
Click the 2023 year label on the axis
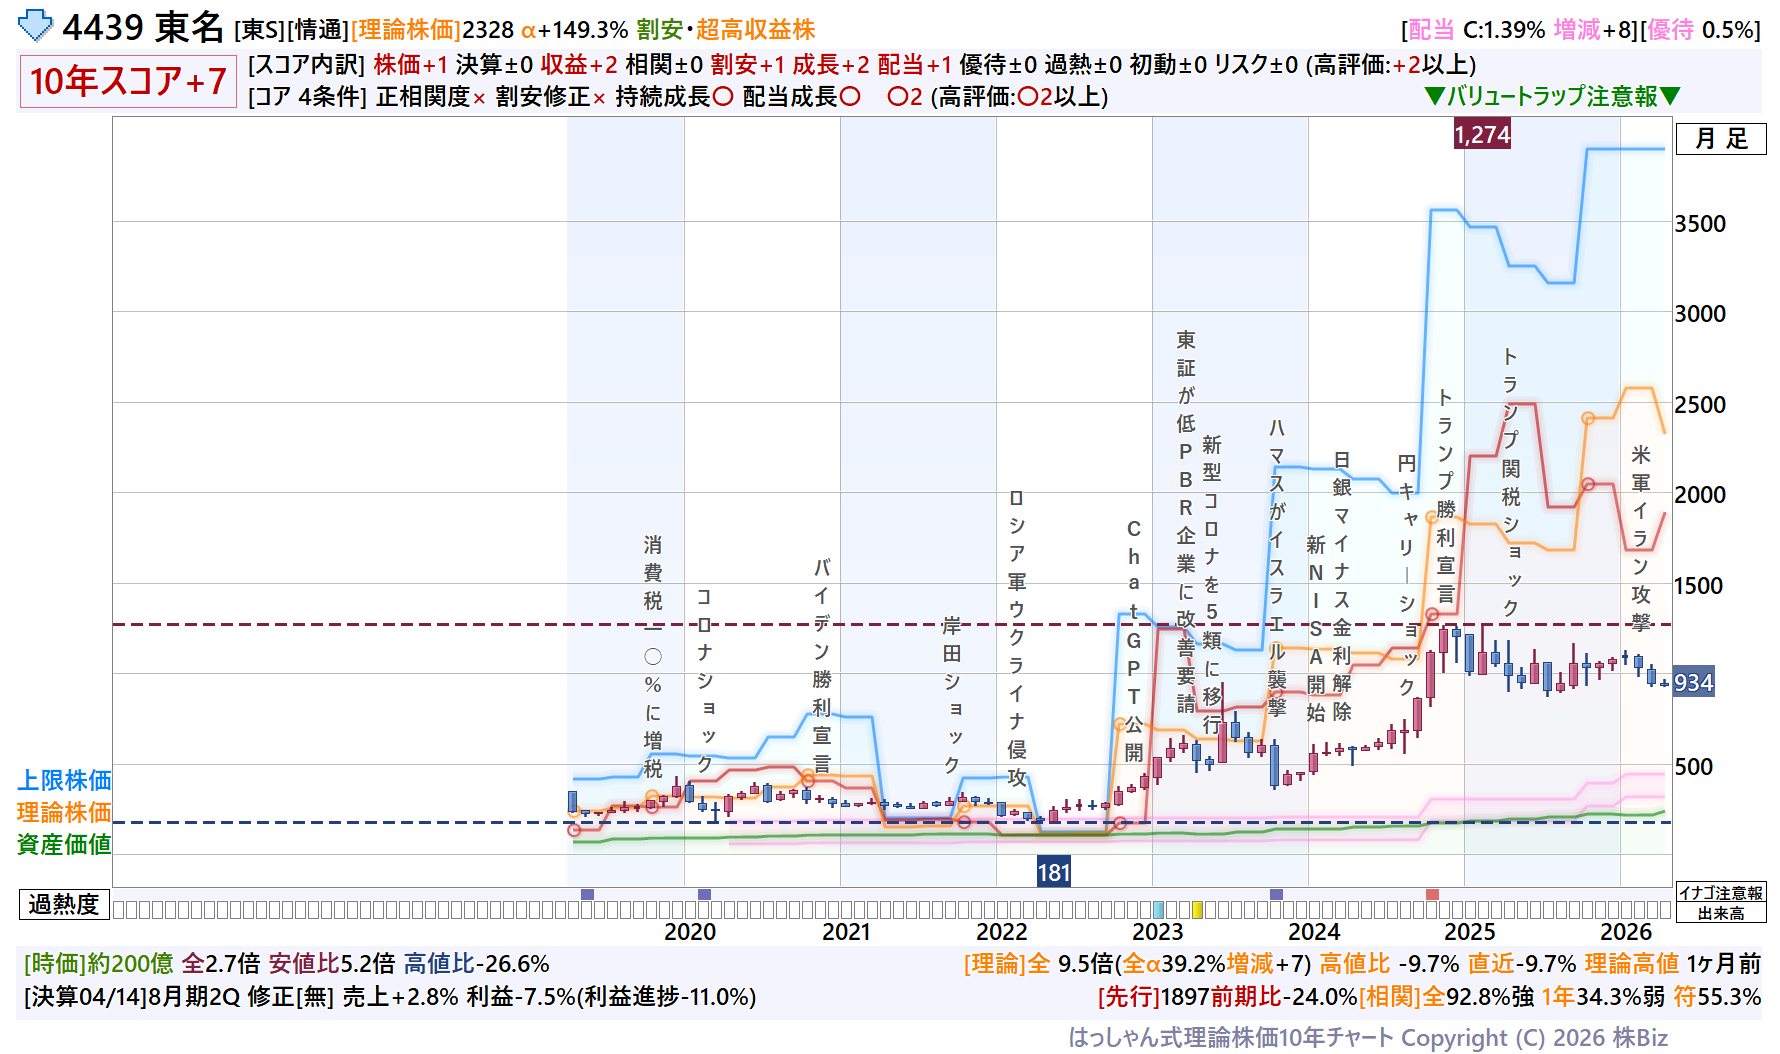click(1157, 932)
